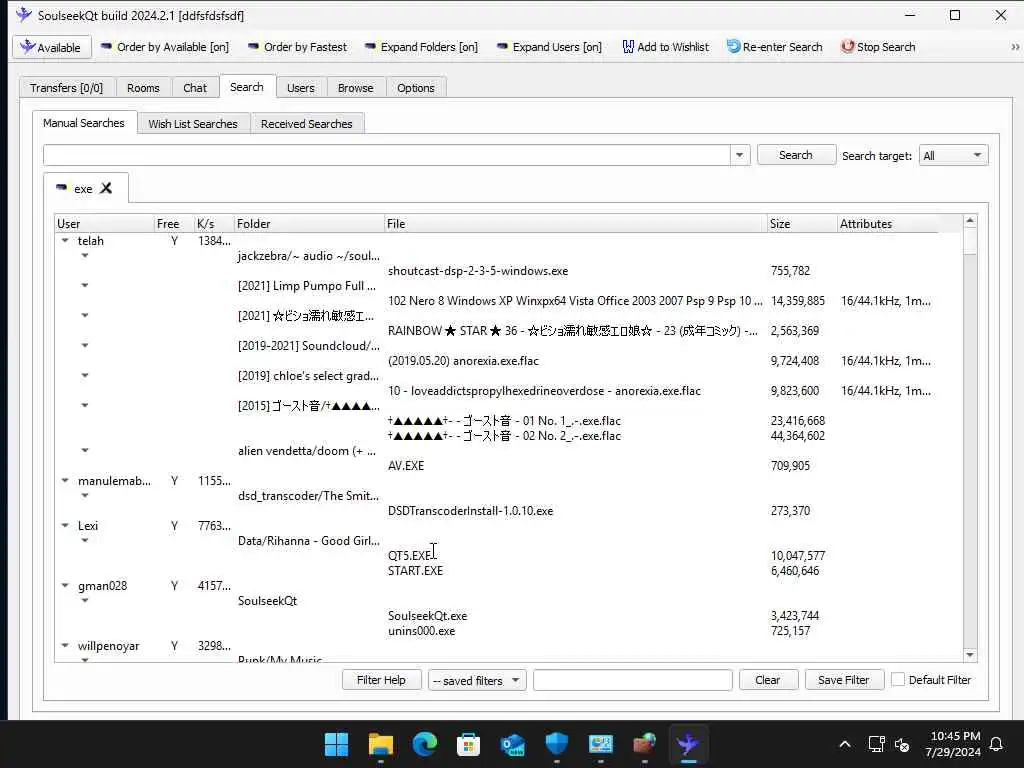Click the Save Filter button
The image size is (1024, 768).
point(844,680)
